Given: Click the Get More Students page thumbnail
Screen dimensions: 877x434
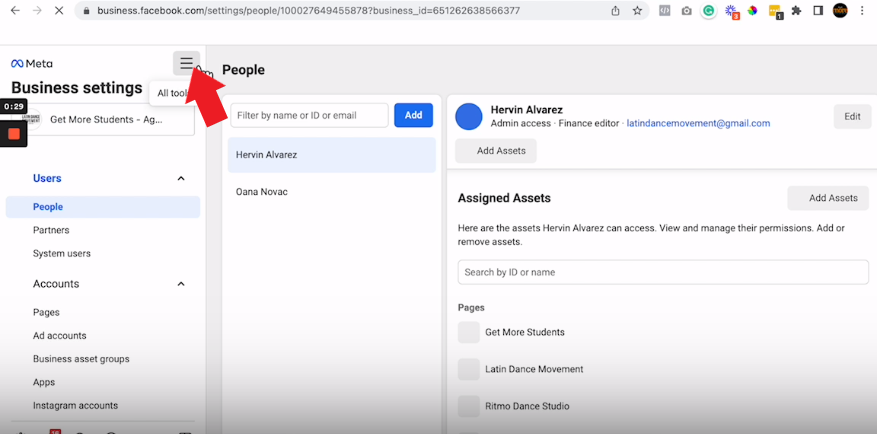Looking at the screenshot, I should coord(469,332).
